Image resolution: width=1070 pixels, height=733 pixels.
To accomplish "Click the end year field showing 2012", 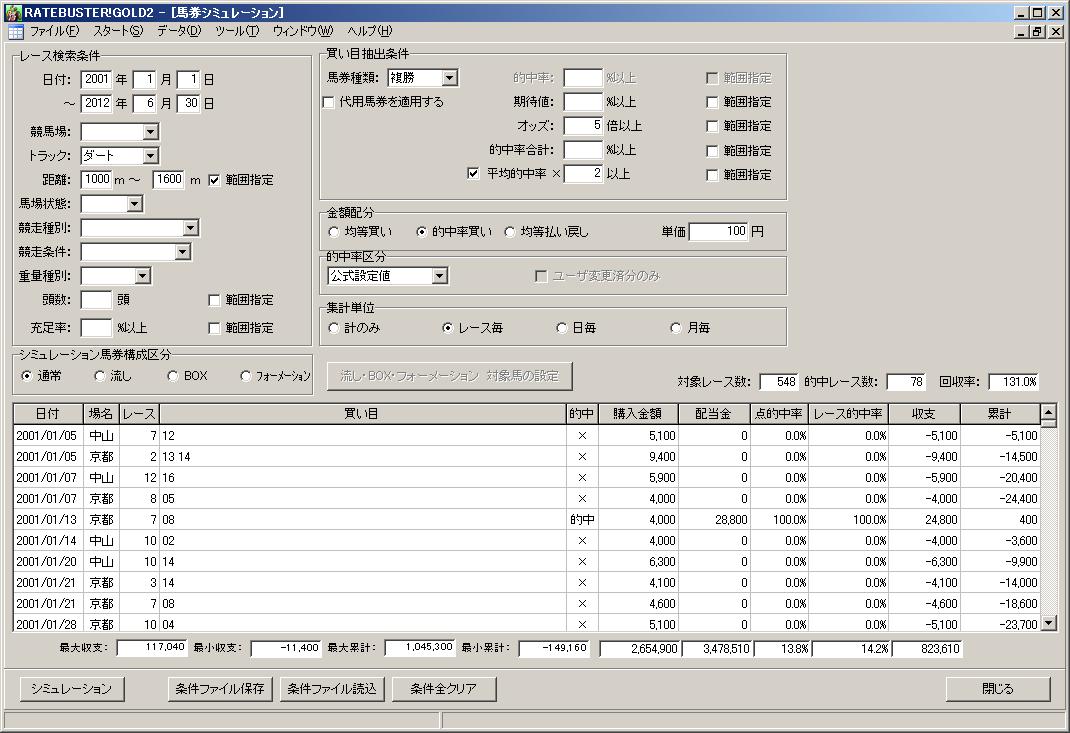I will coord(96,104).
